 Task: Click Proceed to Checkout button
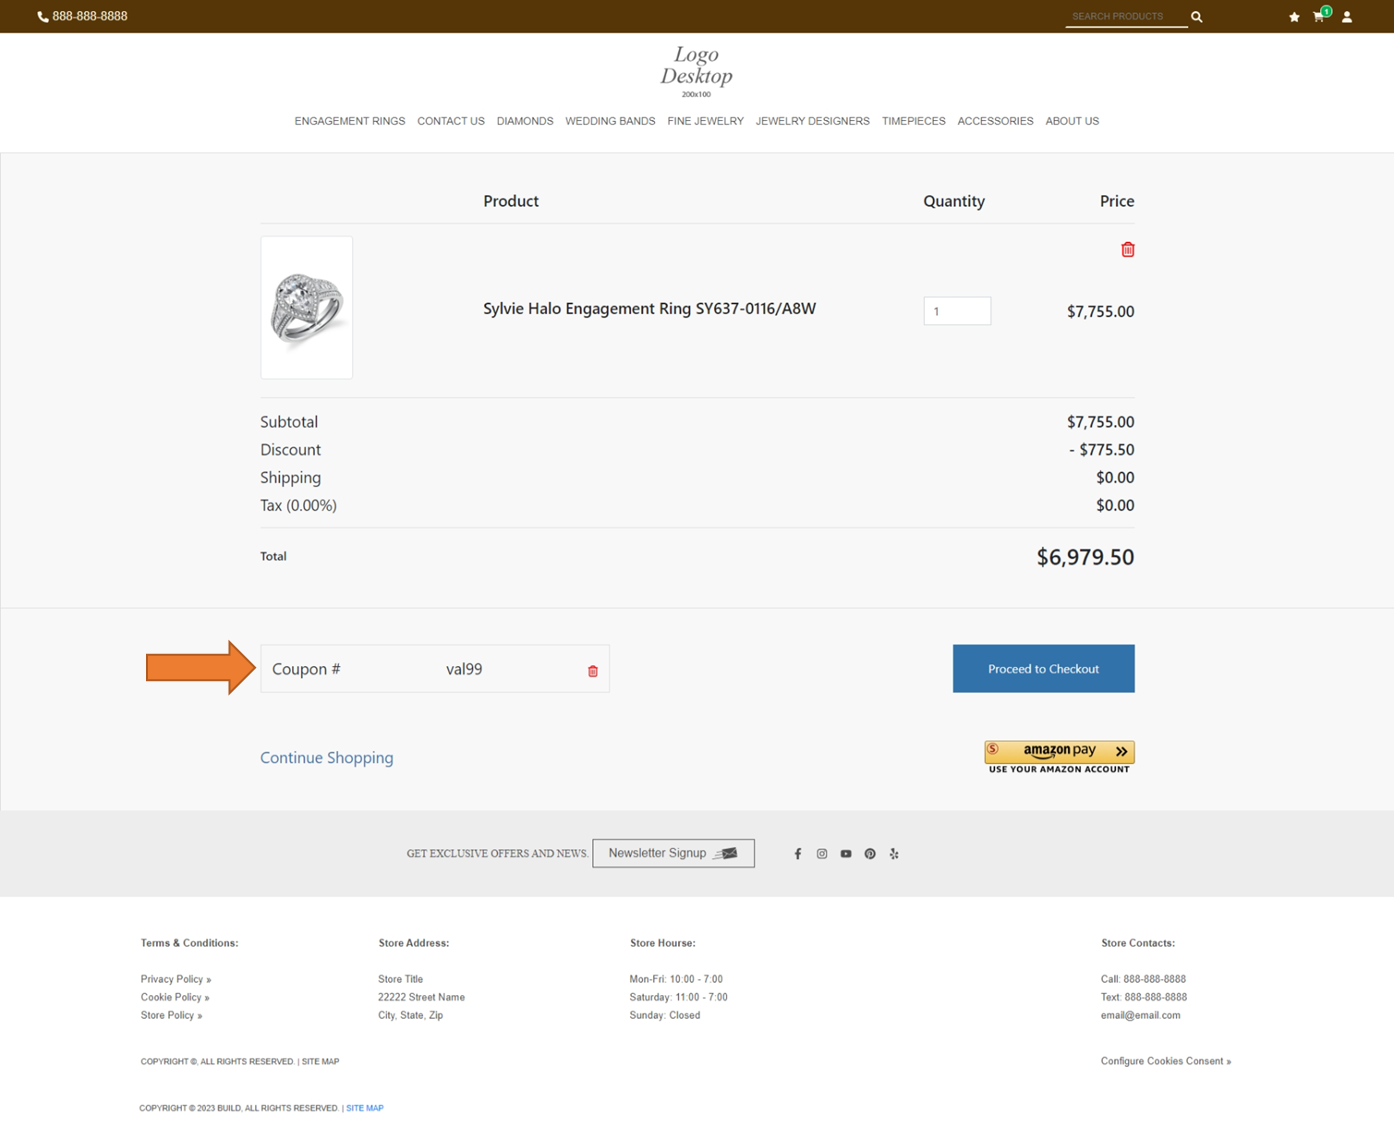click(x=1043, y=669)
